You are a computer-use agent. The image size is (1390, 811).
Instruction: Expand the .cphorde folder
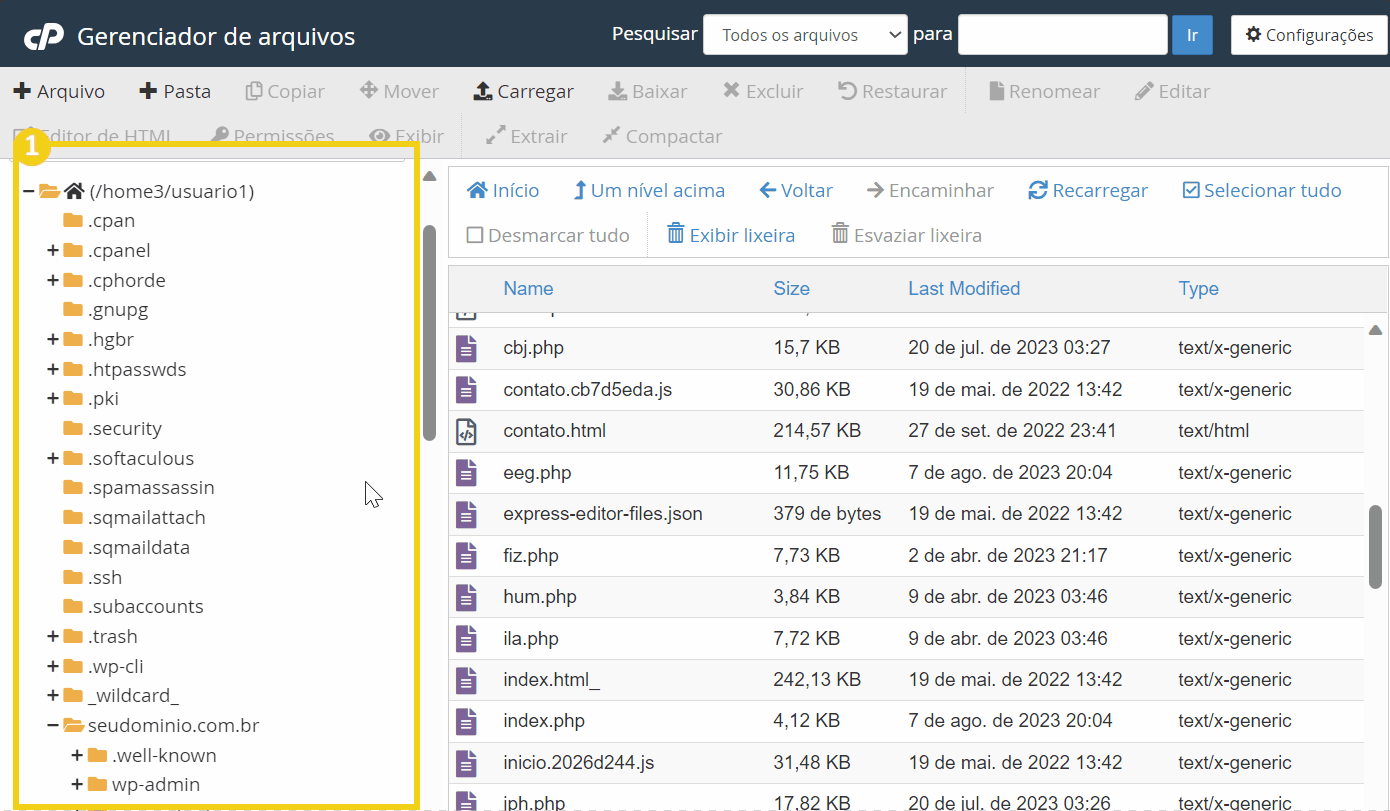52,280
